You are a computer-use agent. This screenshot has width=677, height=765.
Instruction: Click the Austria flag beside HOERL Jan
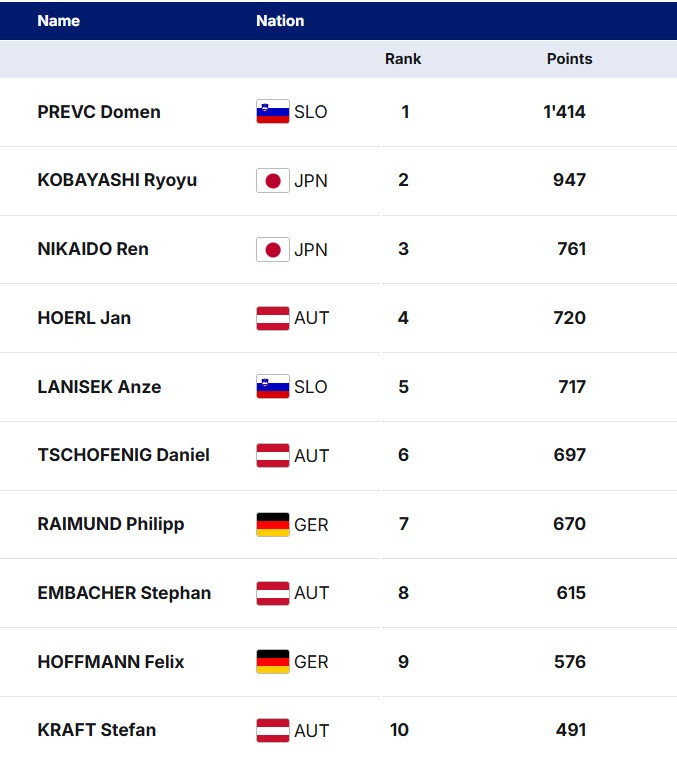point(273,318)
